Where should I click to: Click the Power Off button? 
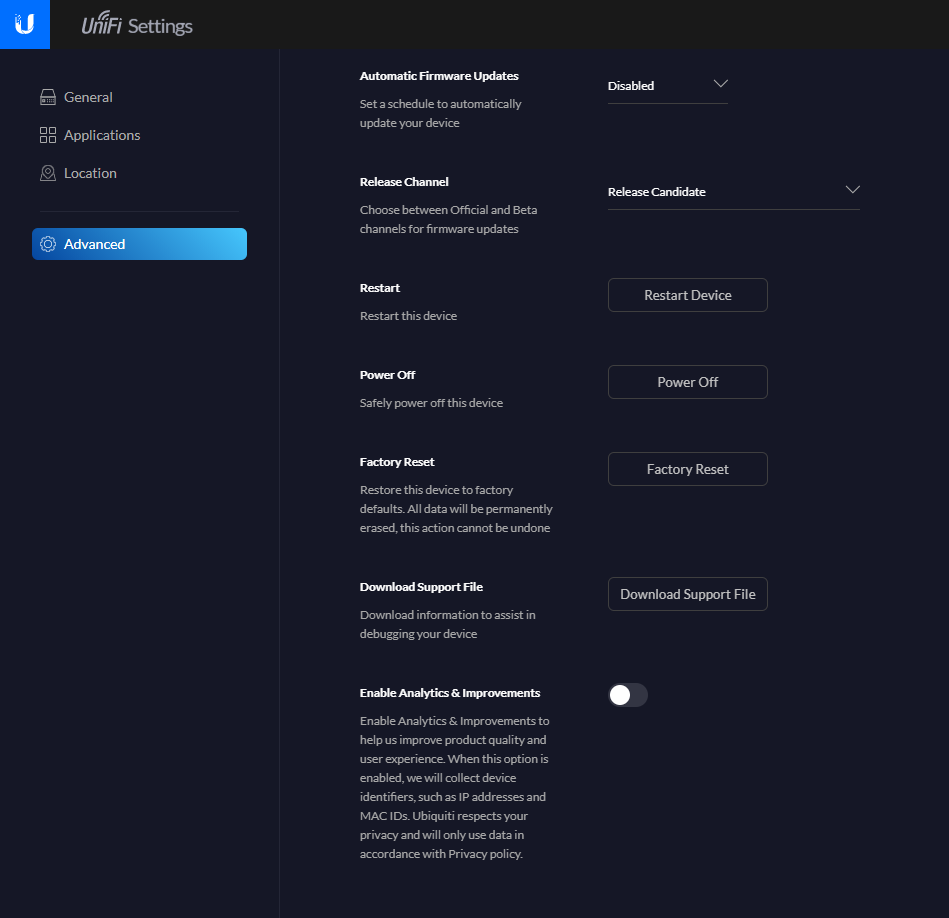click(x=687, y=382)
